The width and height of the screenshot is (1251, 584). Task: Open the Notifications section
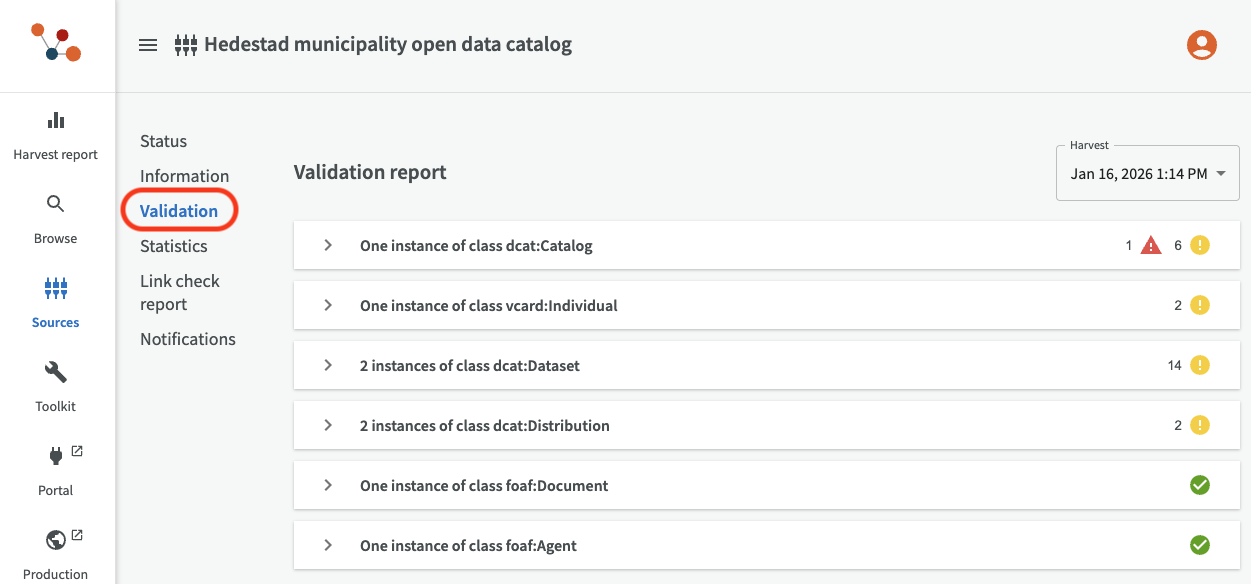188,339
